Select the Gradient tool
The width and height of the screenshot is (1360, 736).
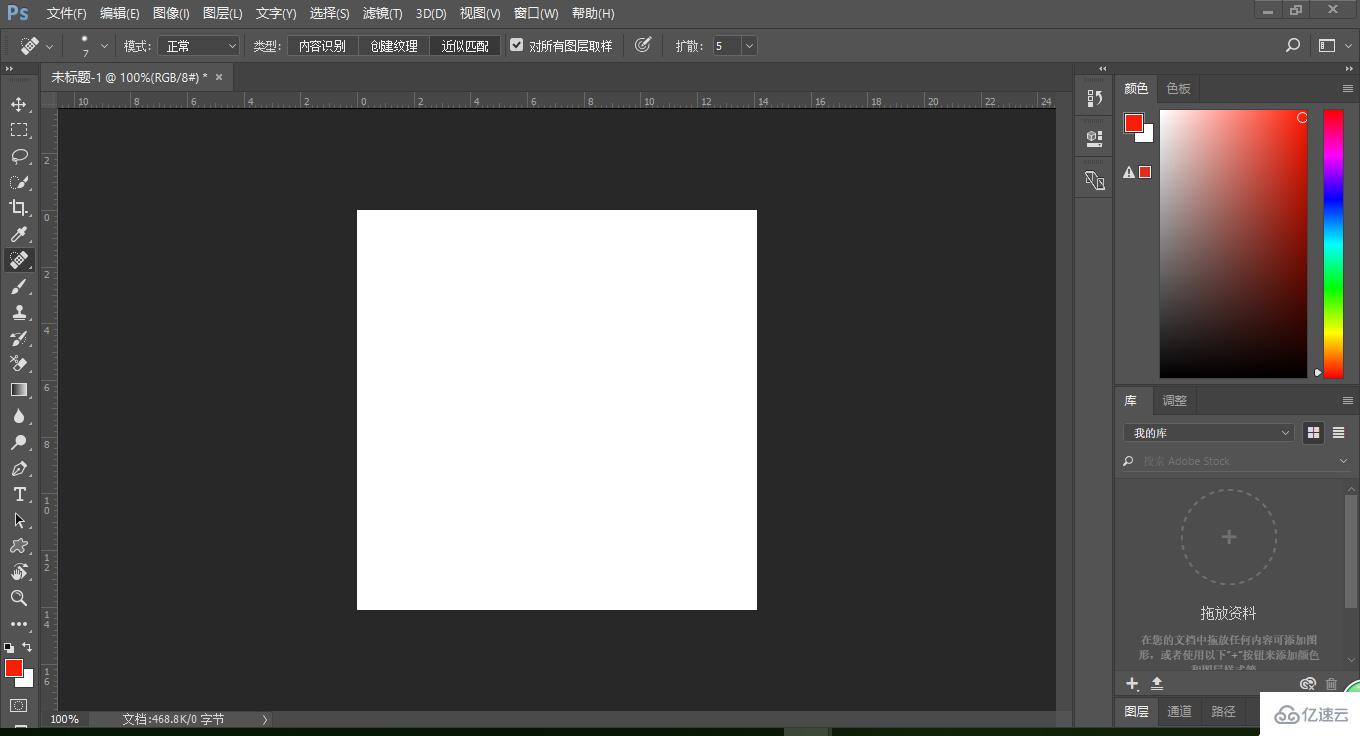(19, 390)
